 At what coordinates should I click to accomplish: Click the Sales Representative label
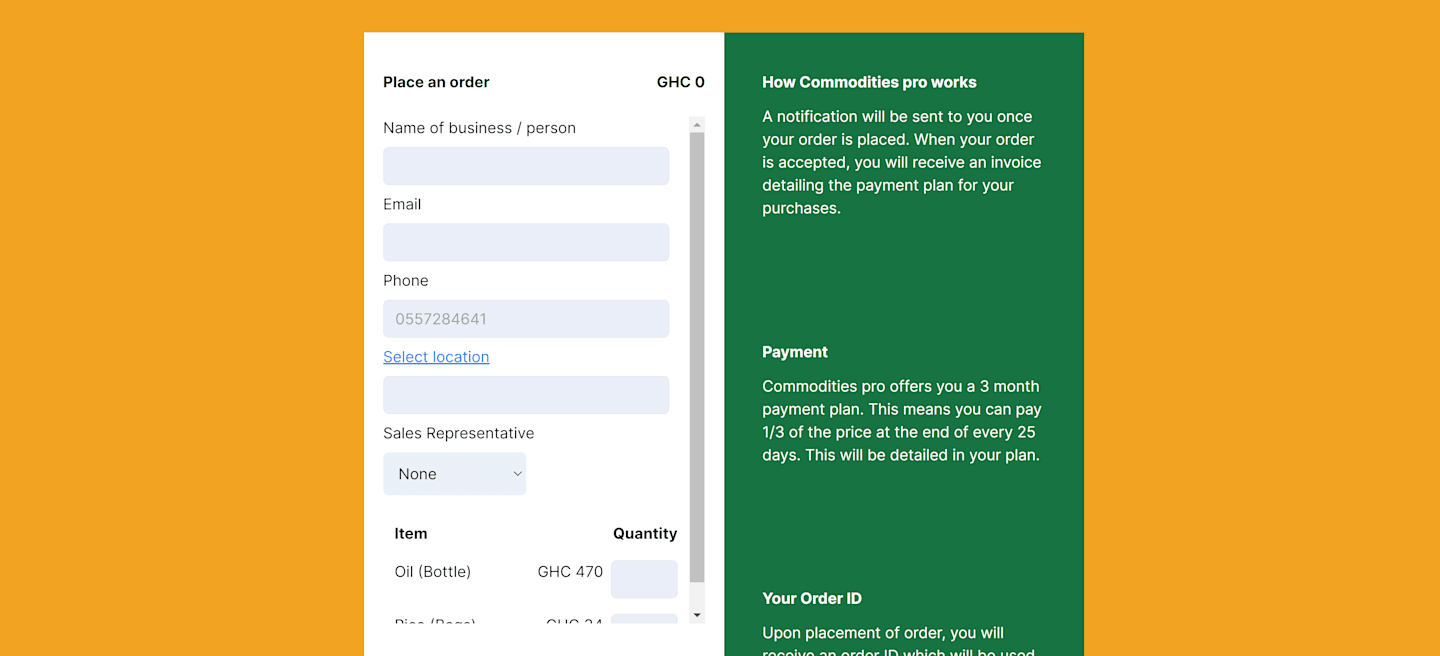459,433
